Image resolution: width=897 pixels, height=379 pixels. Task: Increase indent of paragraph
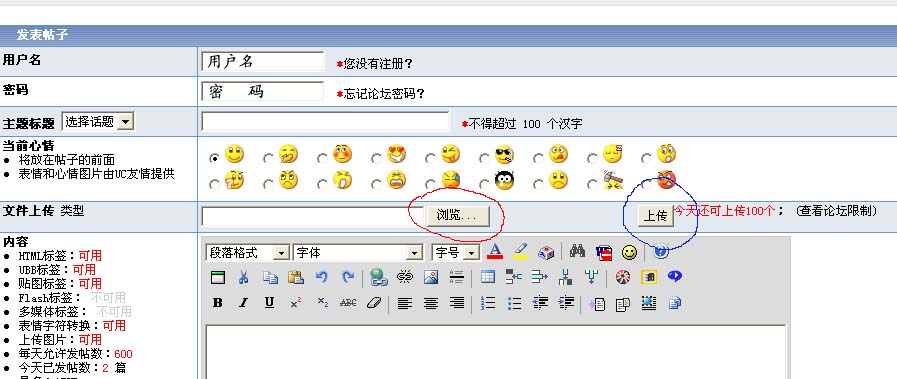(x=566, y=304)
